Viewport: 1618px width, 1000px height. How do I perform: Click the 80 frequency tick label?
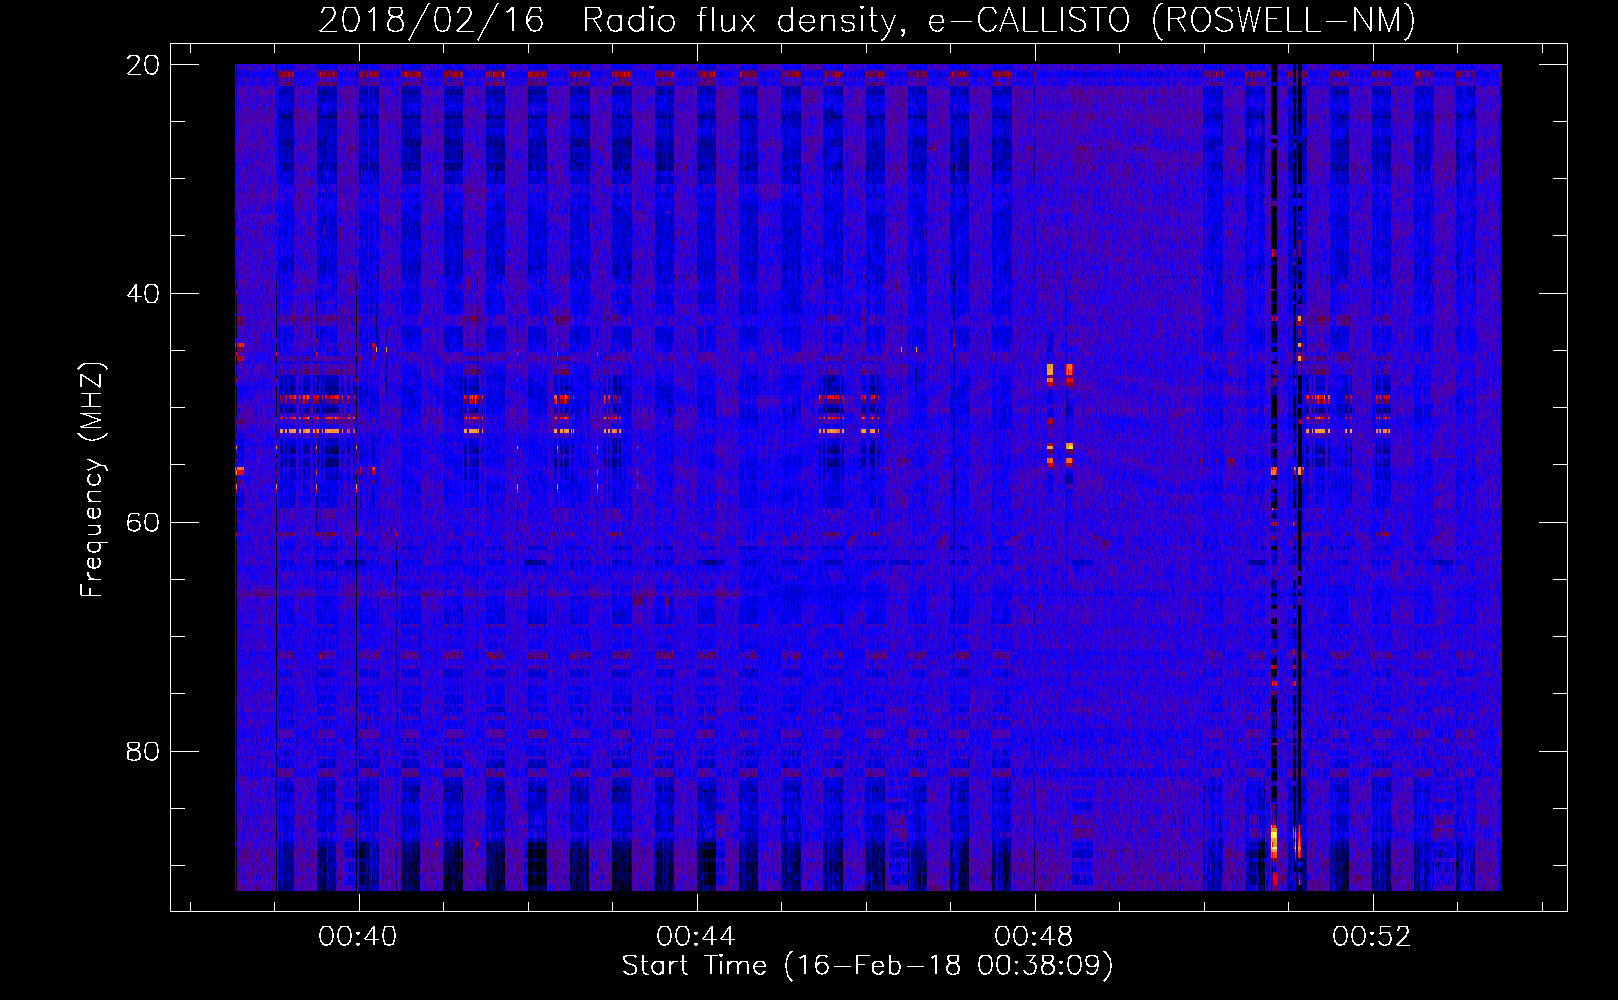click(143, 751)
